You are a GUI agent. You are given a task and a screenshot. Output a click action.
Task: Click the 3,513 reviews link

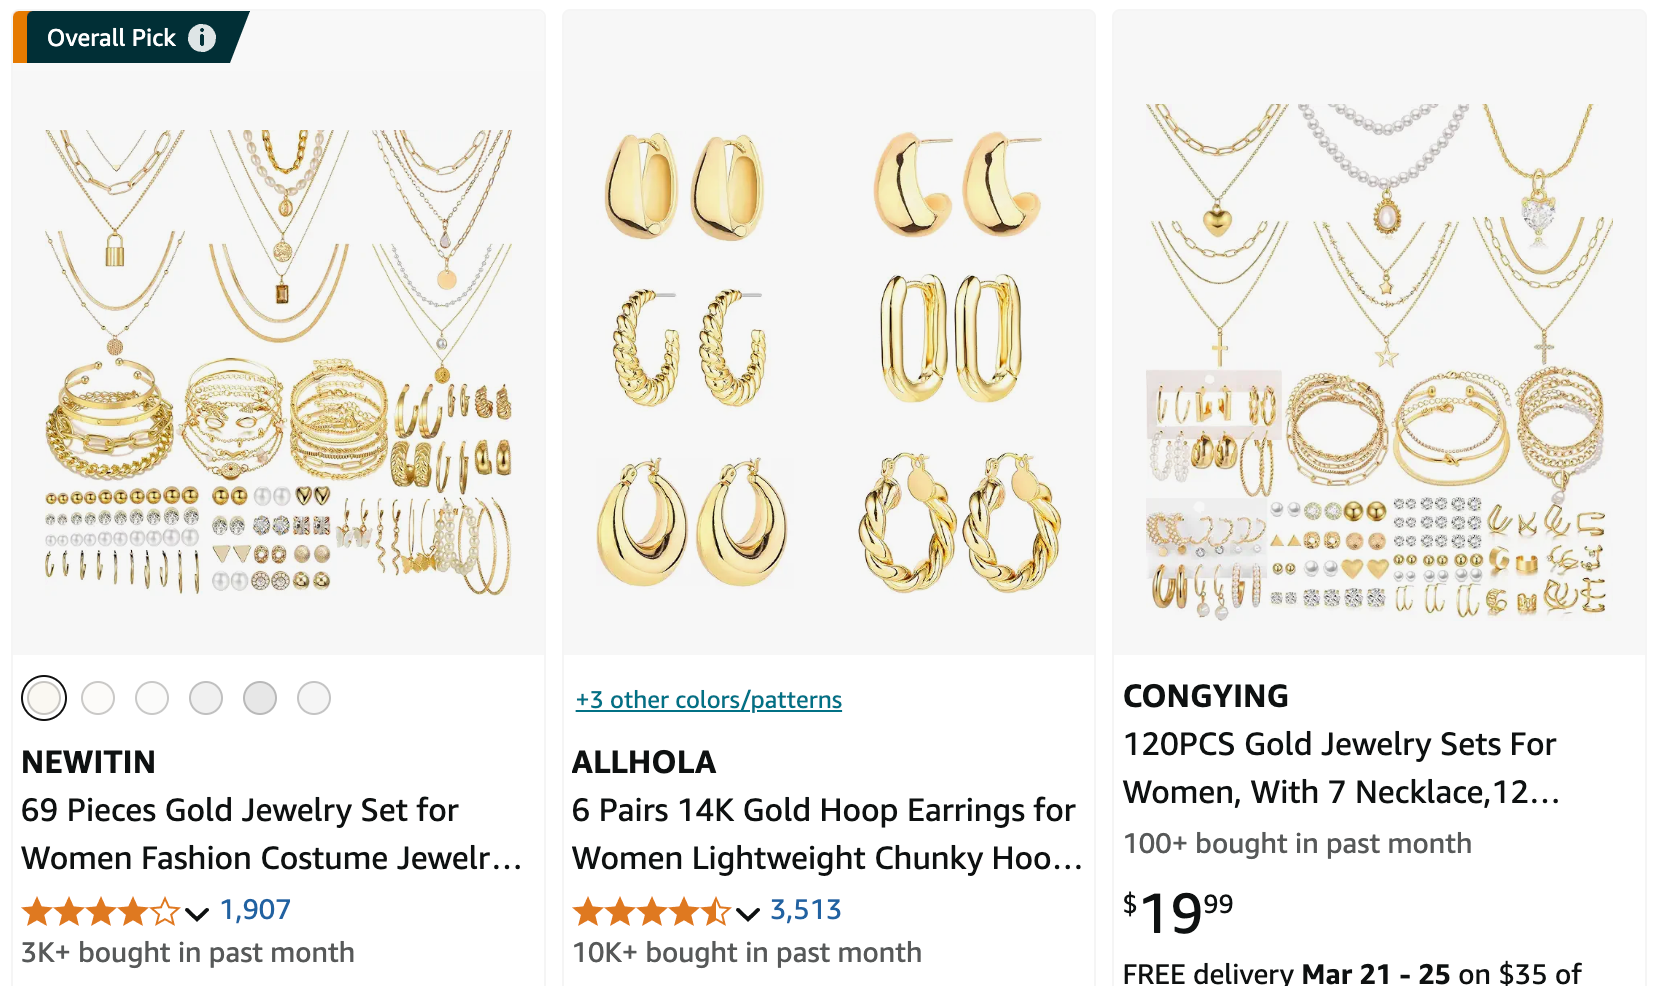tap(806, 910)
